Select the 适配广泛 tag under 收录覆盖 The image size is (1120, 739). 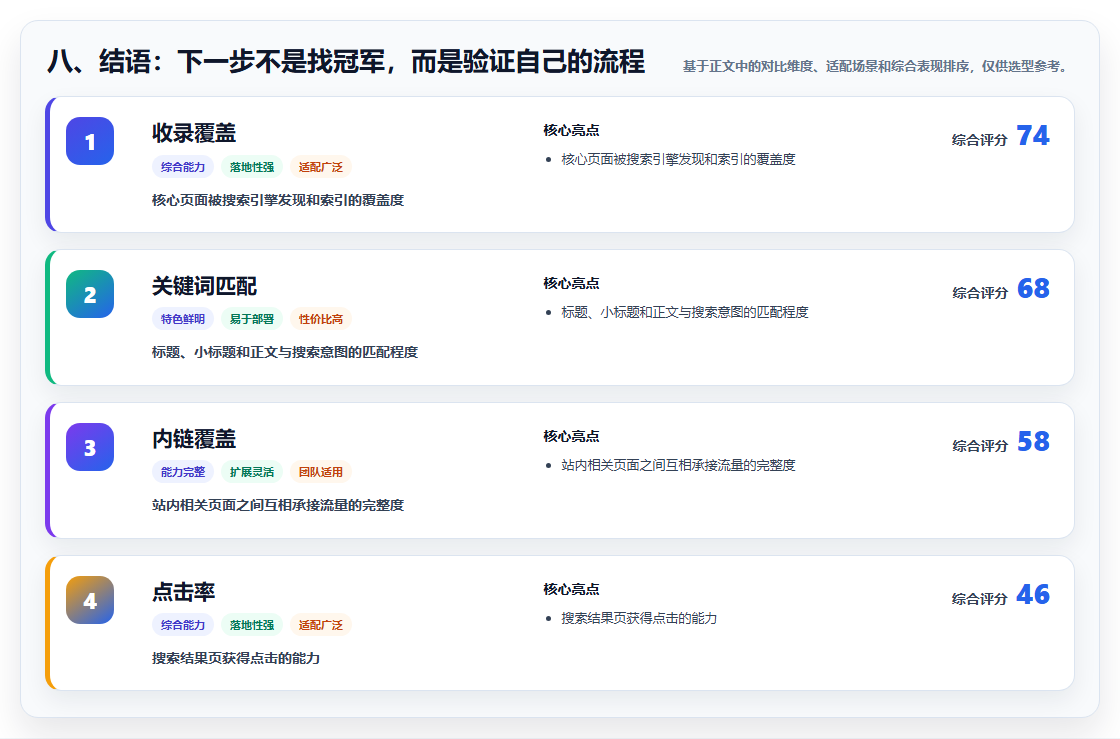[x=321, y=166]
